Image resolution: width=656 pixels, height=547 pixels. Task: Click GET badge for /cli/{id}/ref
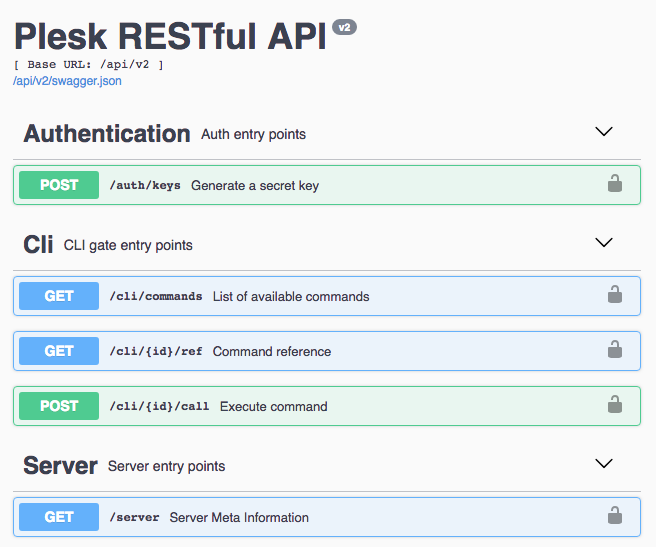click(59, 351)
